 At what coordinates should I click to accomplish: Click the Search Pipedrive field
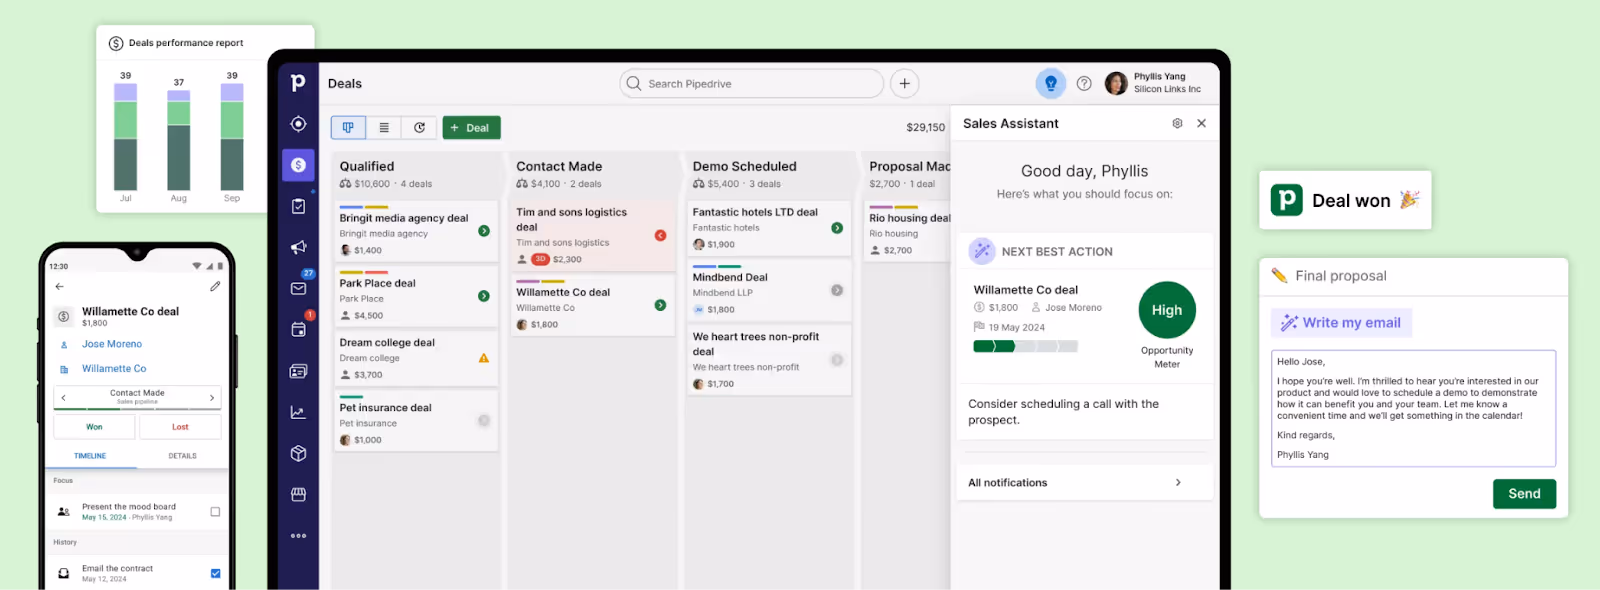coord(752,84)
